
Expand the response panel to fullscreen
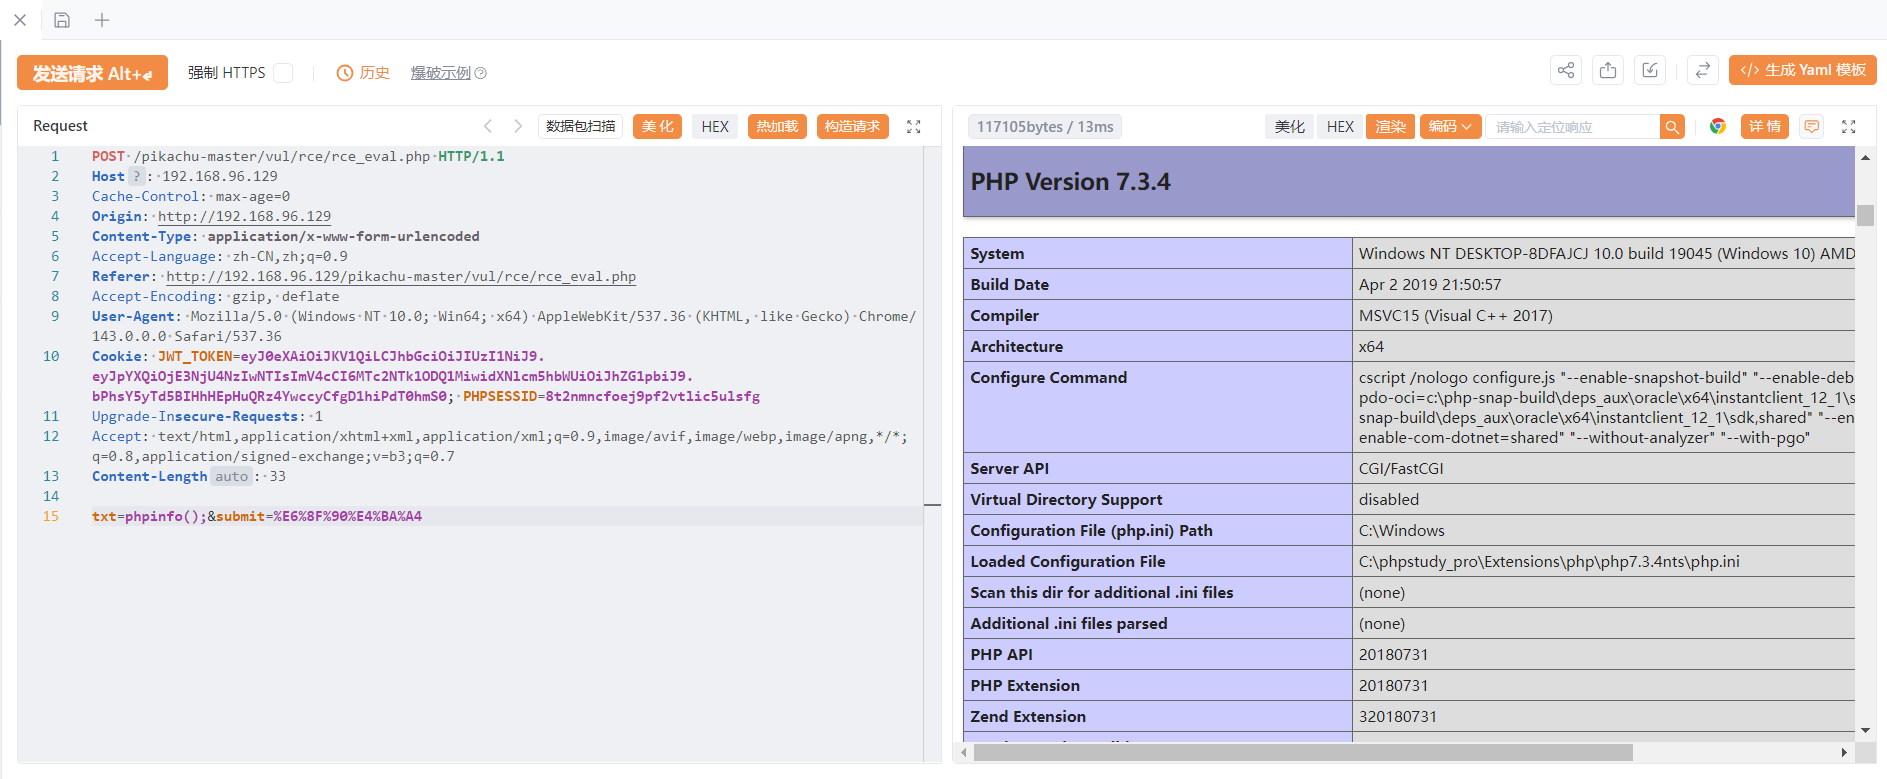1849,127
